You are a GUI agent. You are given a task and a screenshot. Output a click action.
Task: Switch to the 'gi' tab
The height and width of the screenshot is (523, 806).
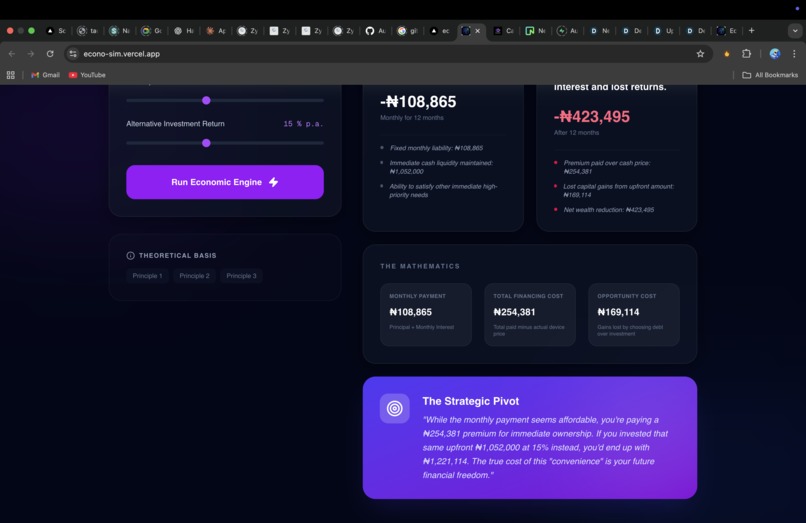[407, 31]
